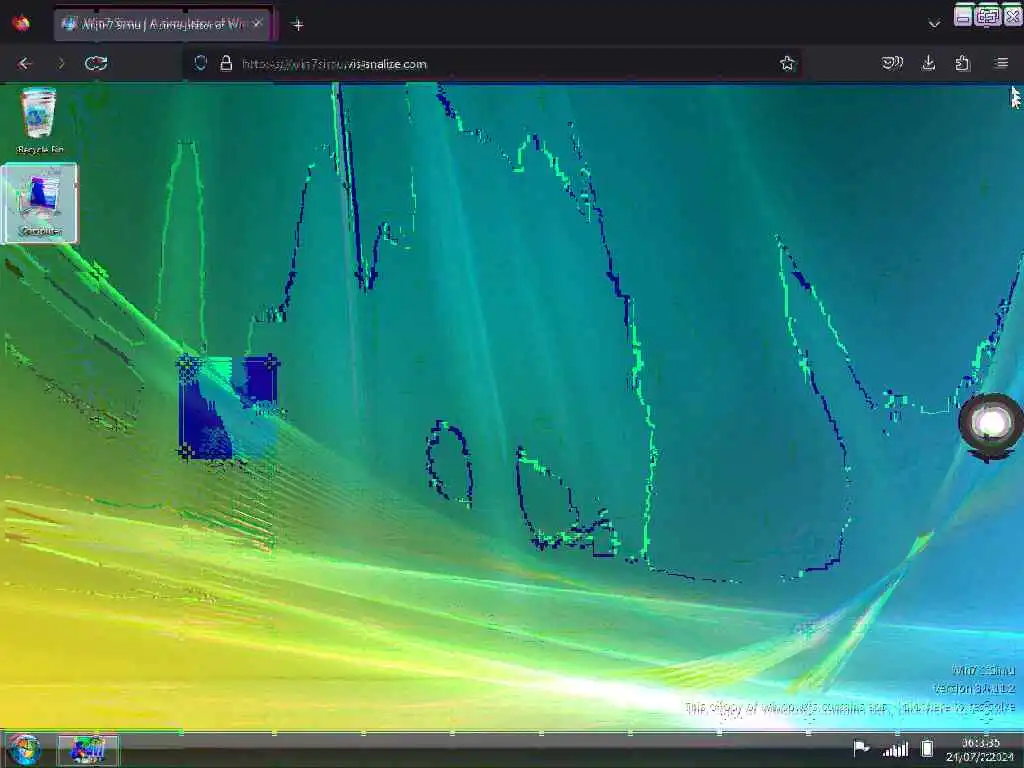Check the network signal bars icon
1024x768 pixels.
[895, 748]
